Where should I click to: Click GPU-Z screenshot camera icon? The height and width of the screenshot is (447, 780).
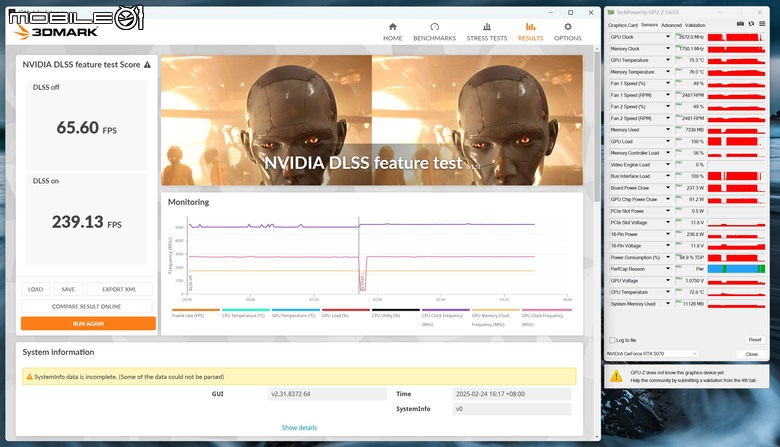coord(740,24)
